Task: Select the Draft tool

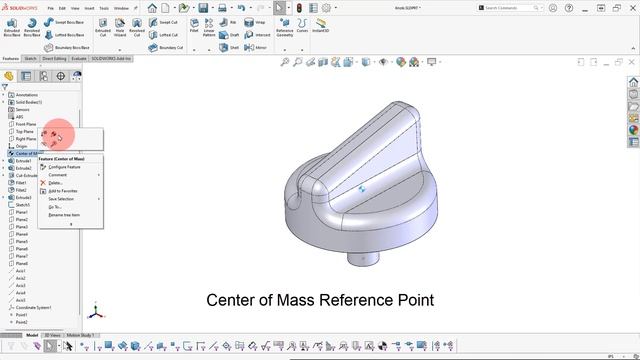Action: click(229, 35)
